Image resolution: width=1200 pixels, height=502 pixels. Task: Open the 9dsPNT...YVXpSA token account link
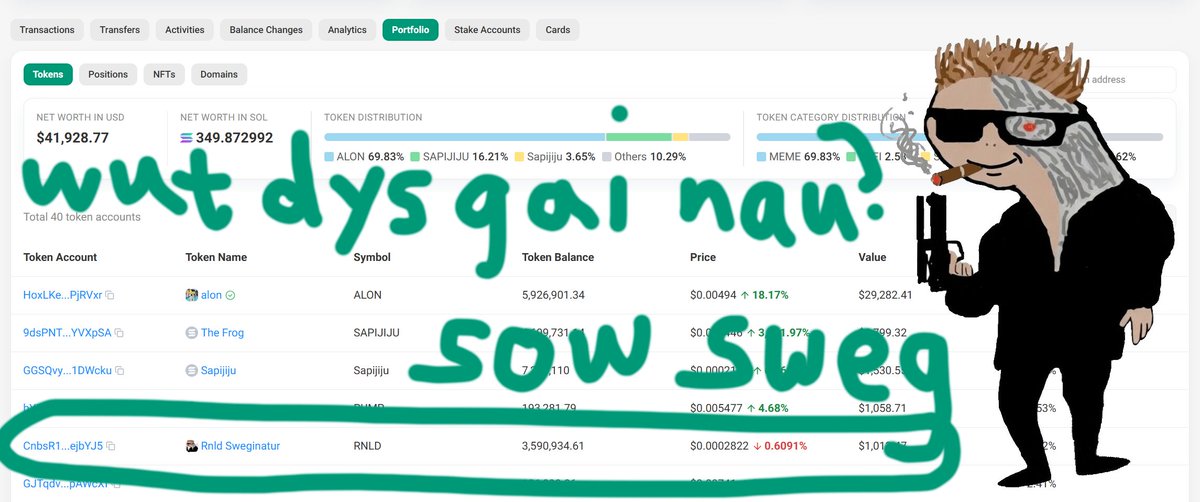(x=68, y=333)
